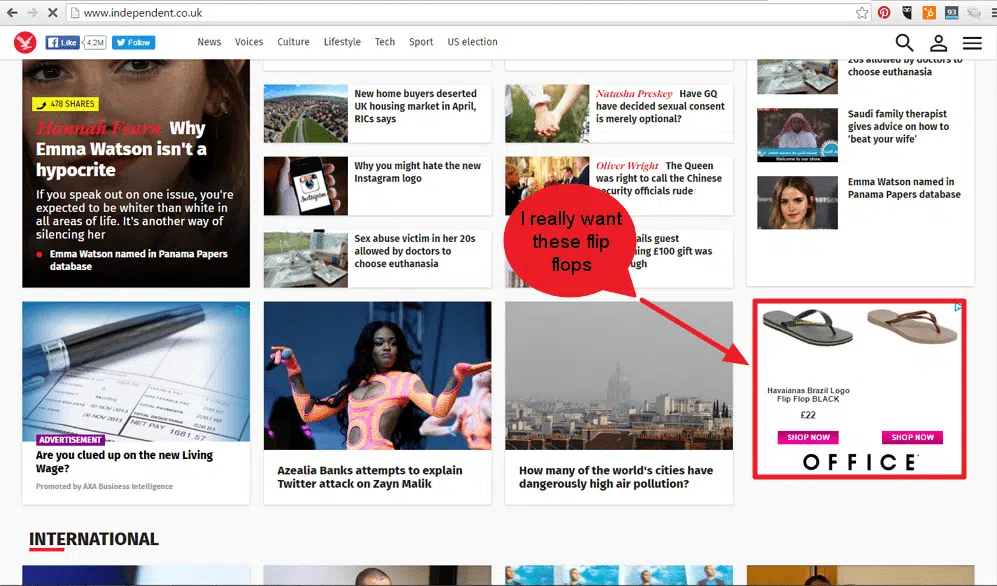Image resolution: width=997 pixels, height=586 pixels.
Task: Bookmark page with the star icon
Action: point(862,13)
